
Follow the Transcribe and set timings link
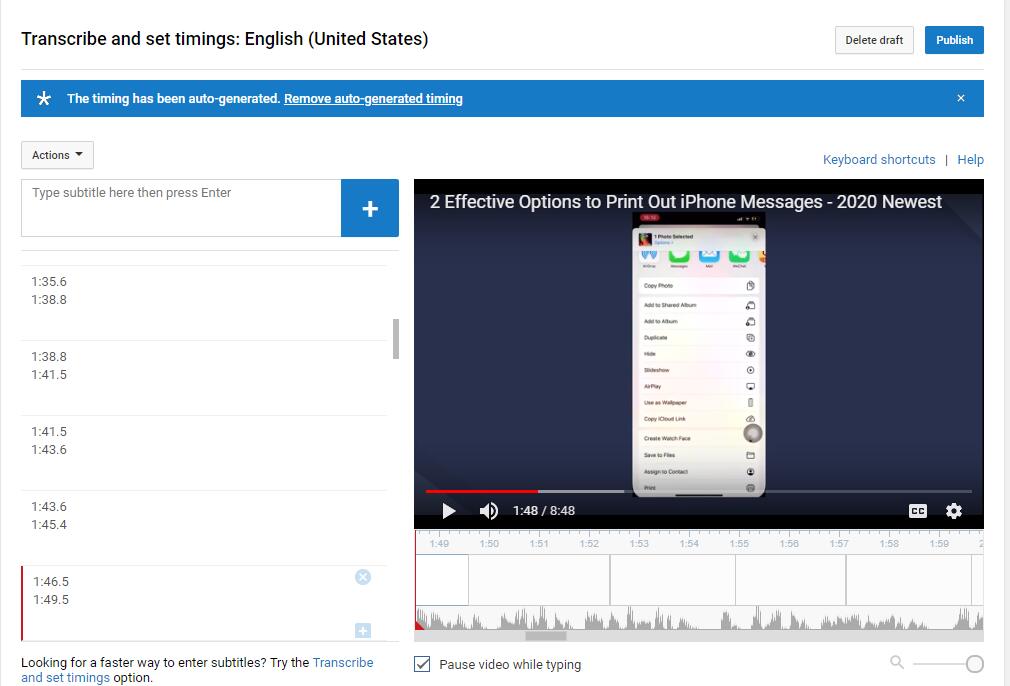(x=197, y=670)
